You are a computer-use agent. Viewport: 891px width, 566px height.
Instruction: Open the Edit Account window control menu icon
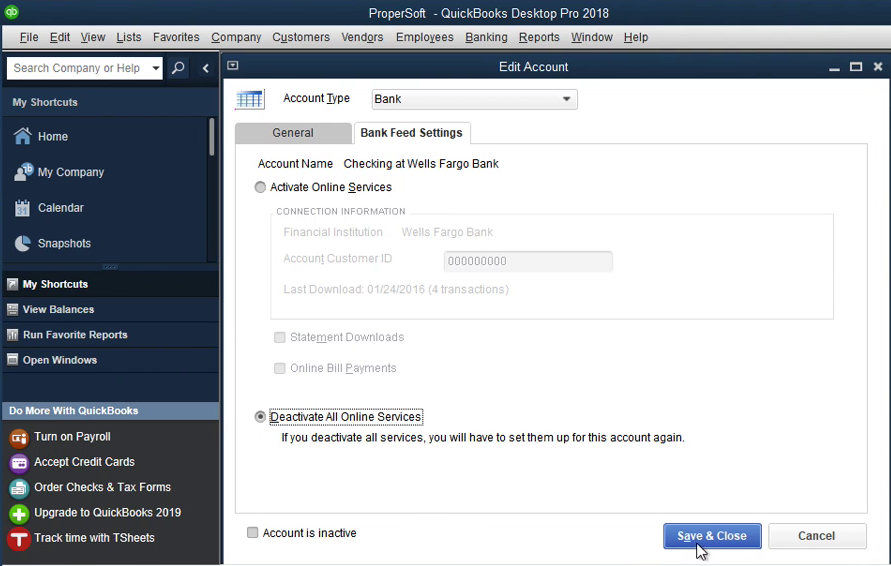[x=233, y=65]
